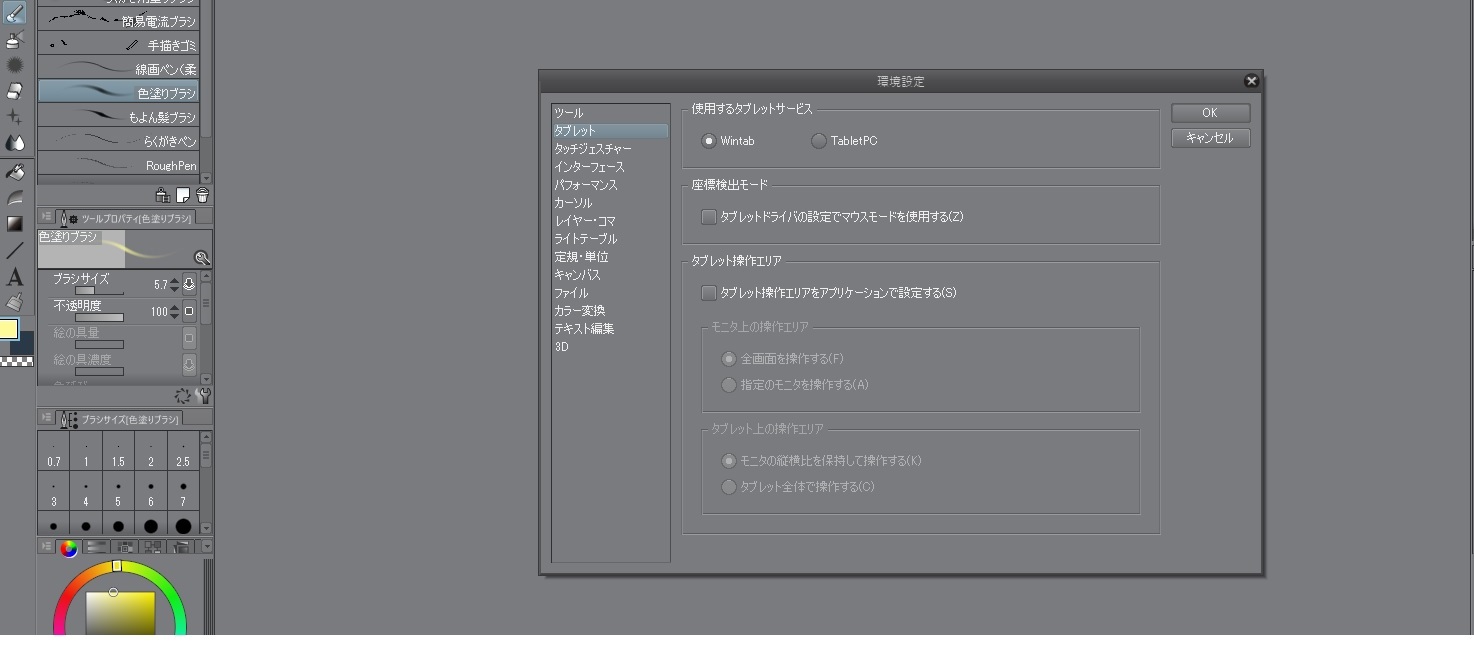Open sub tool detail wrench icon
1474x648 pixels.
coord(204,396)
